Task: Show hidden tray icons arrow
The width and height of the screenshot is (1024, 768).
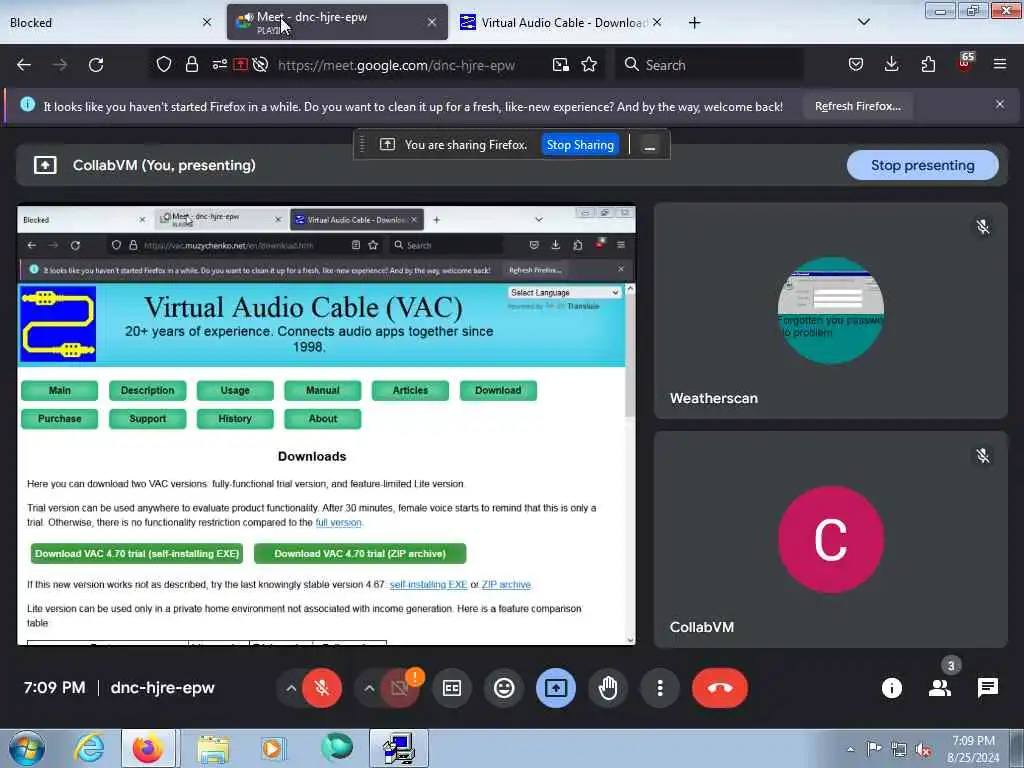Action: coord(850,749)
